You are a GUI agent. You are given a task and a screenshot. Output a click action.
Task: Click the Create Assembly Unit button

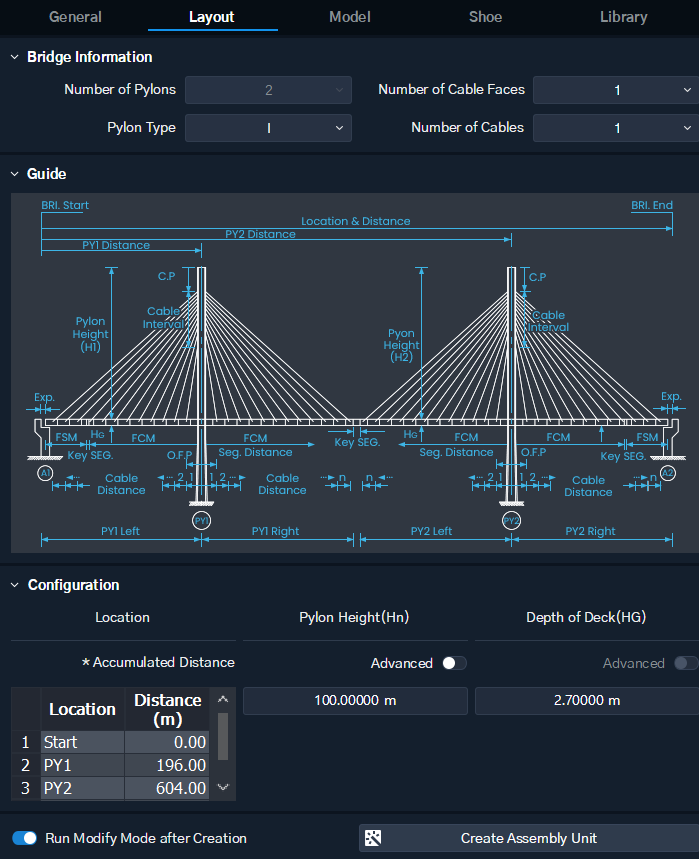528,838
